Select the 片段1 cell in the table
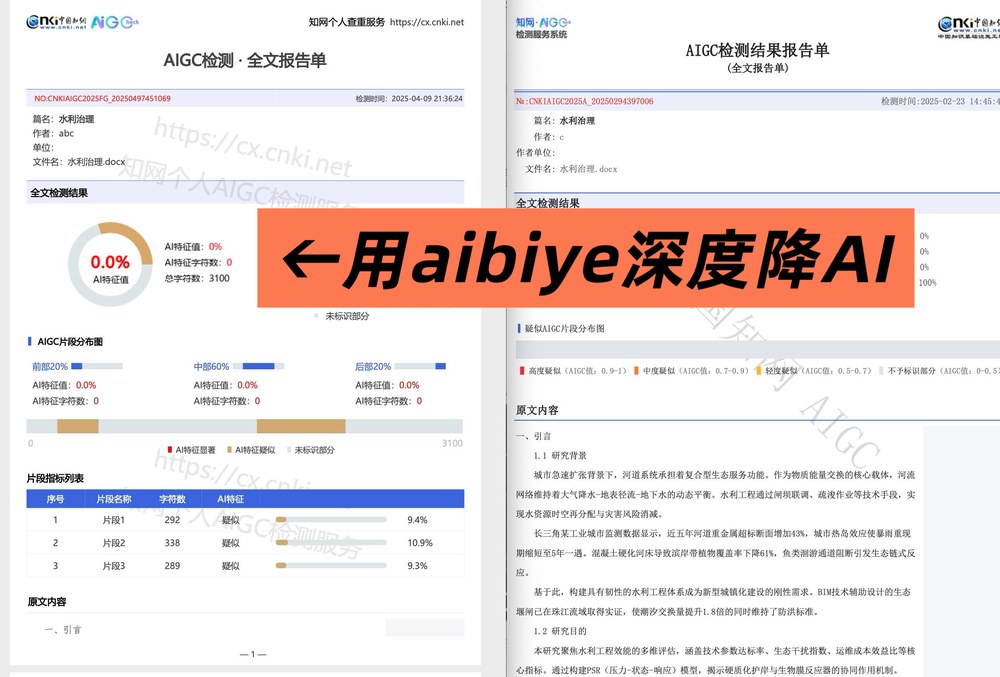This screenshot has width=1000, height=677. pos(114,520)
